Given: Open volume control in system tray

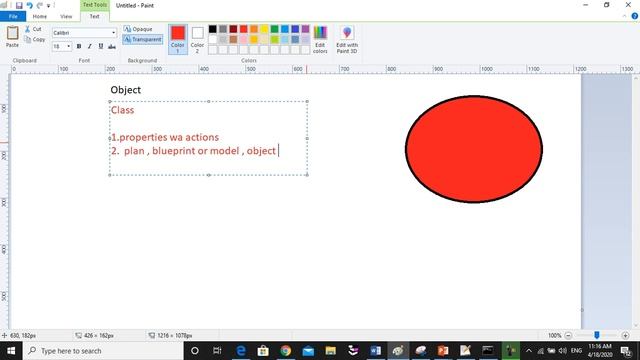Looking at the screenshot, I should (x=562, y=351).
